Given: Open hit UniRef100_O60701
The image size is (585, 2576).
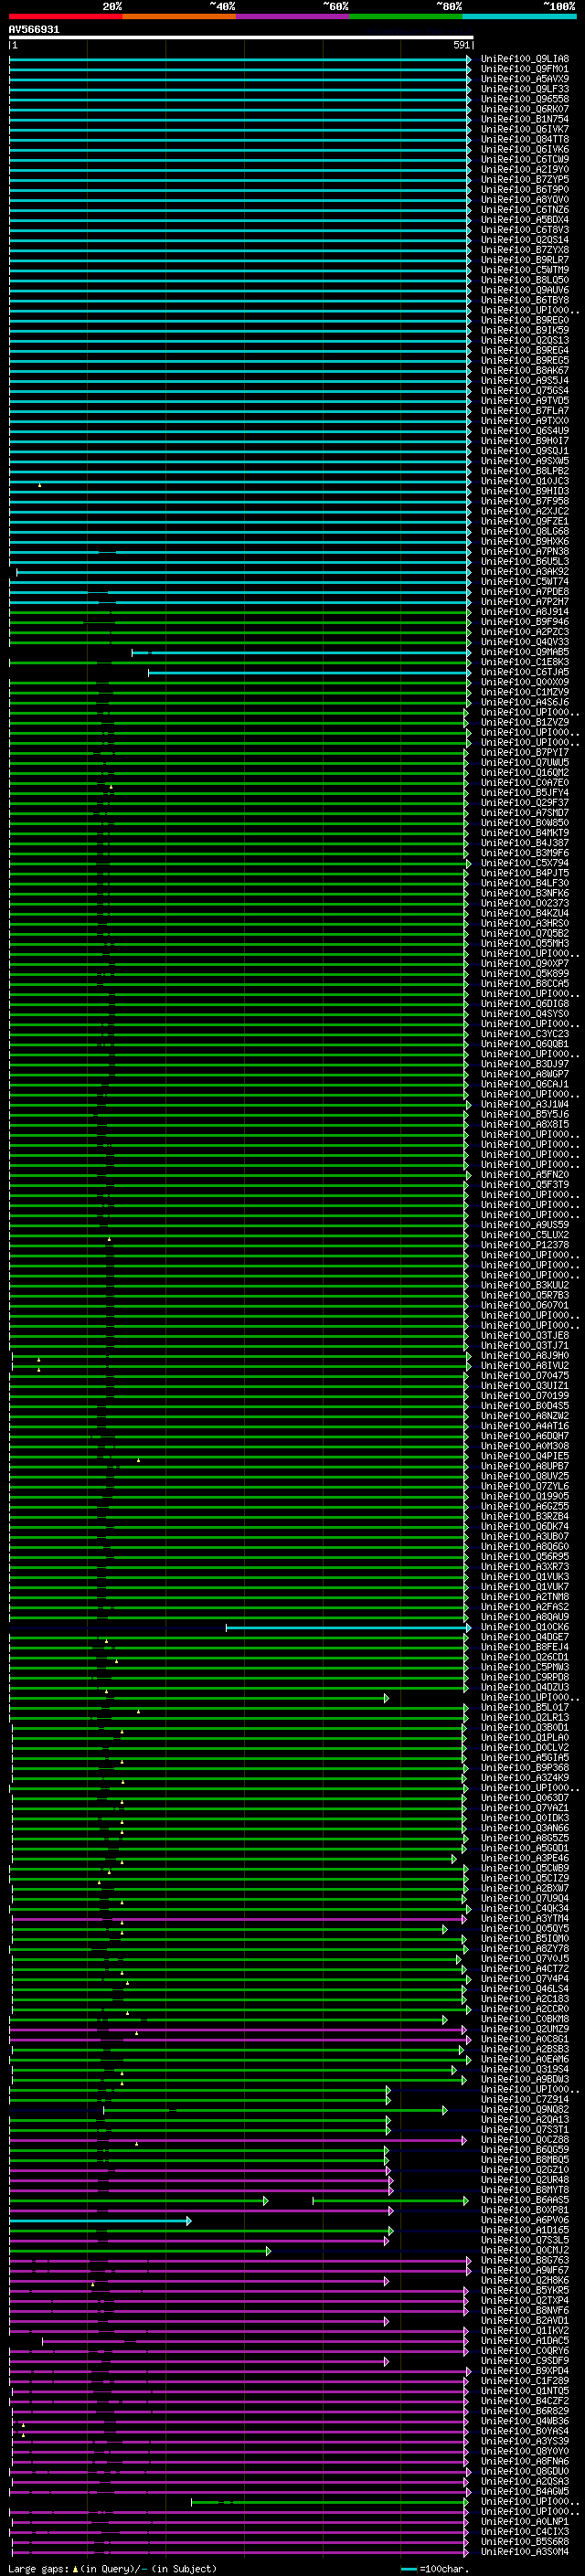Looking at the screenshot, I should 525,1305.
